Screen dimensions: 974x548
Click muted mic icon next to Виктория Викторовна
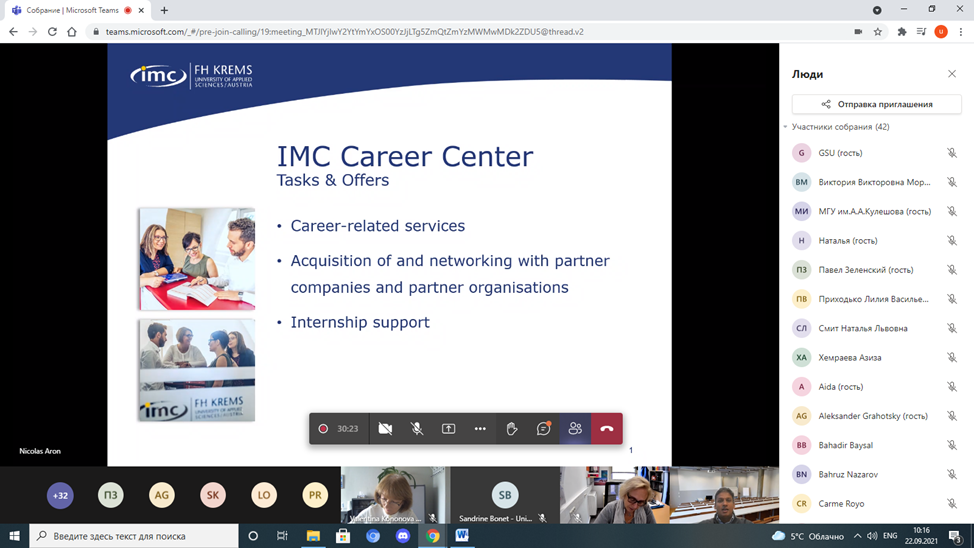point(952,182)
